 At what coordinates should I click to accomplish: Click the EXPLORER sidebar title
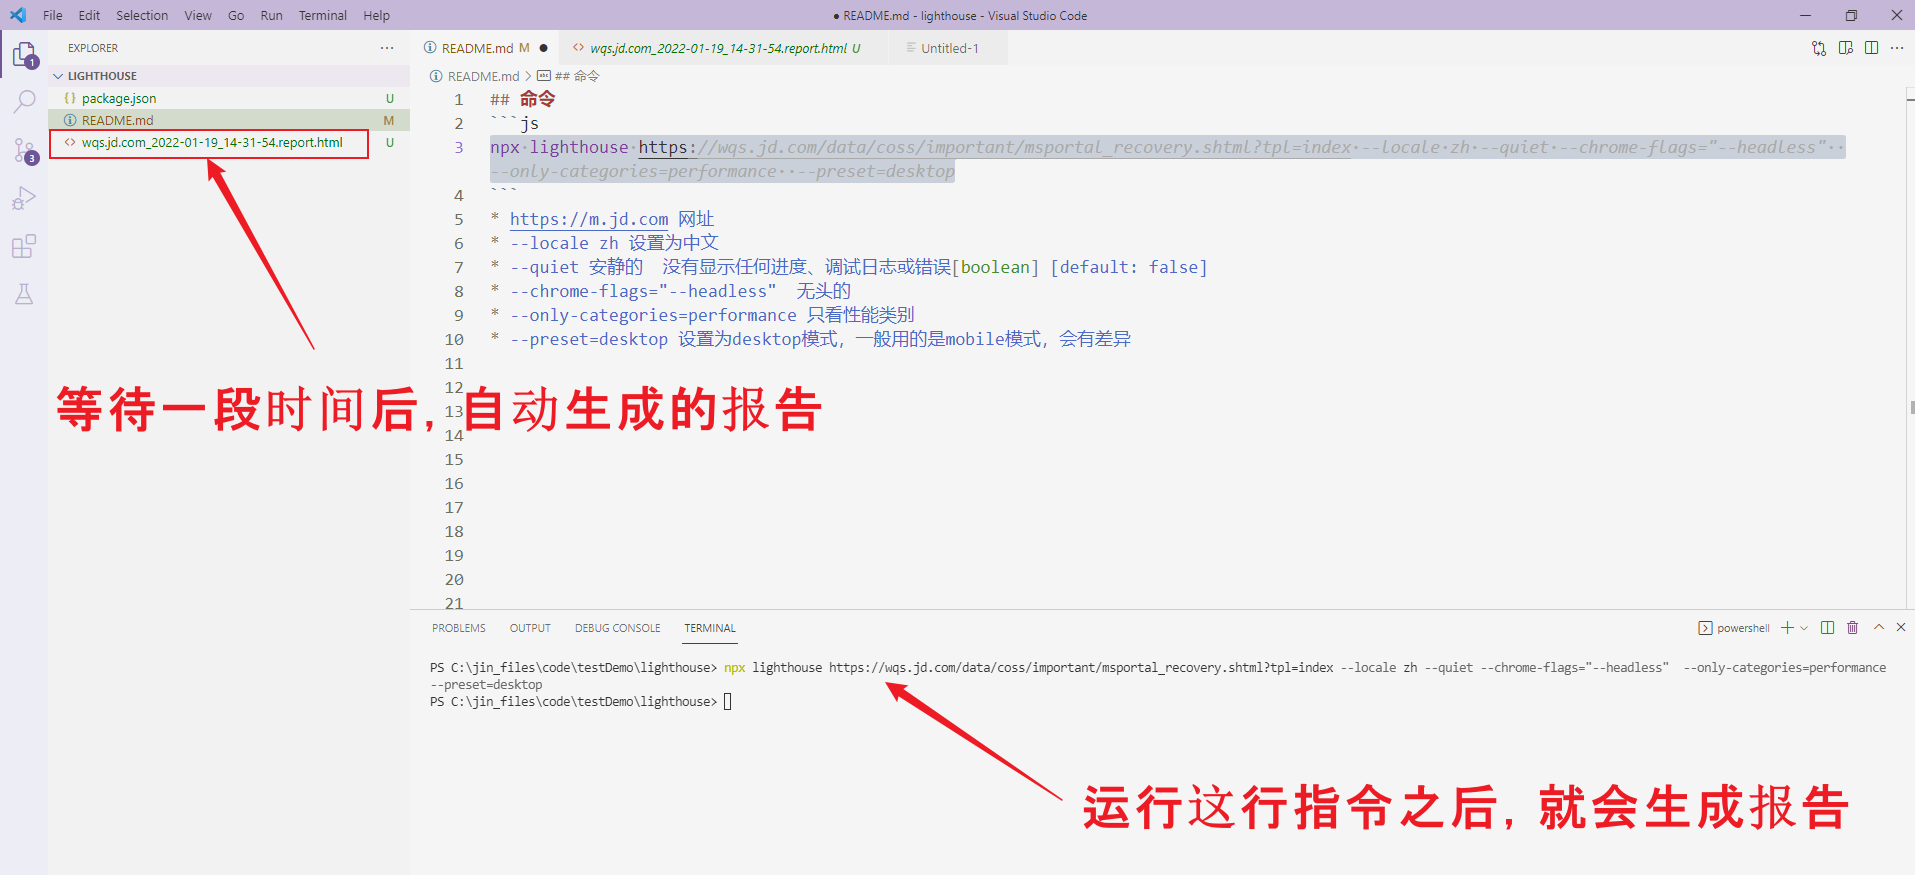pos(93,48)
